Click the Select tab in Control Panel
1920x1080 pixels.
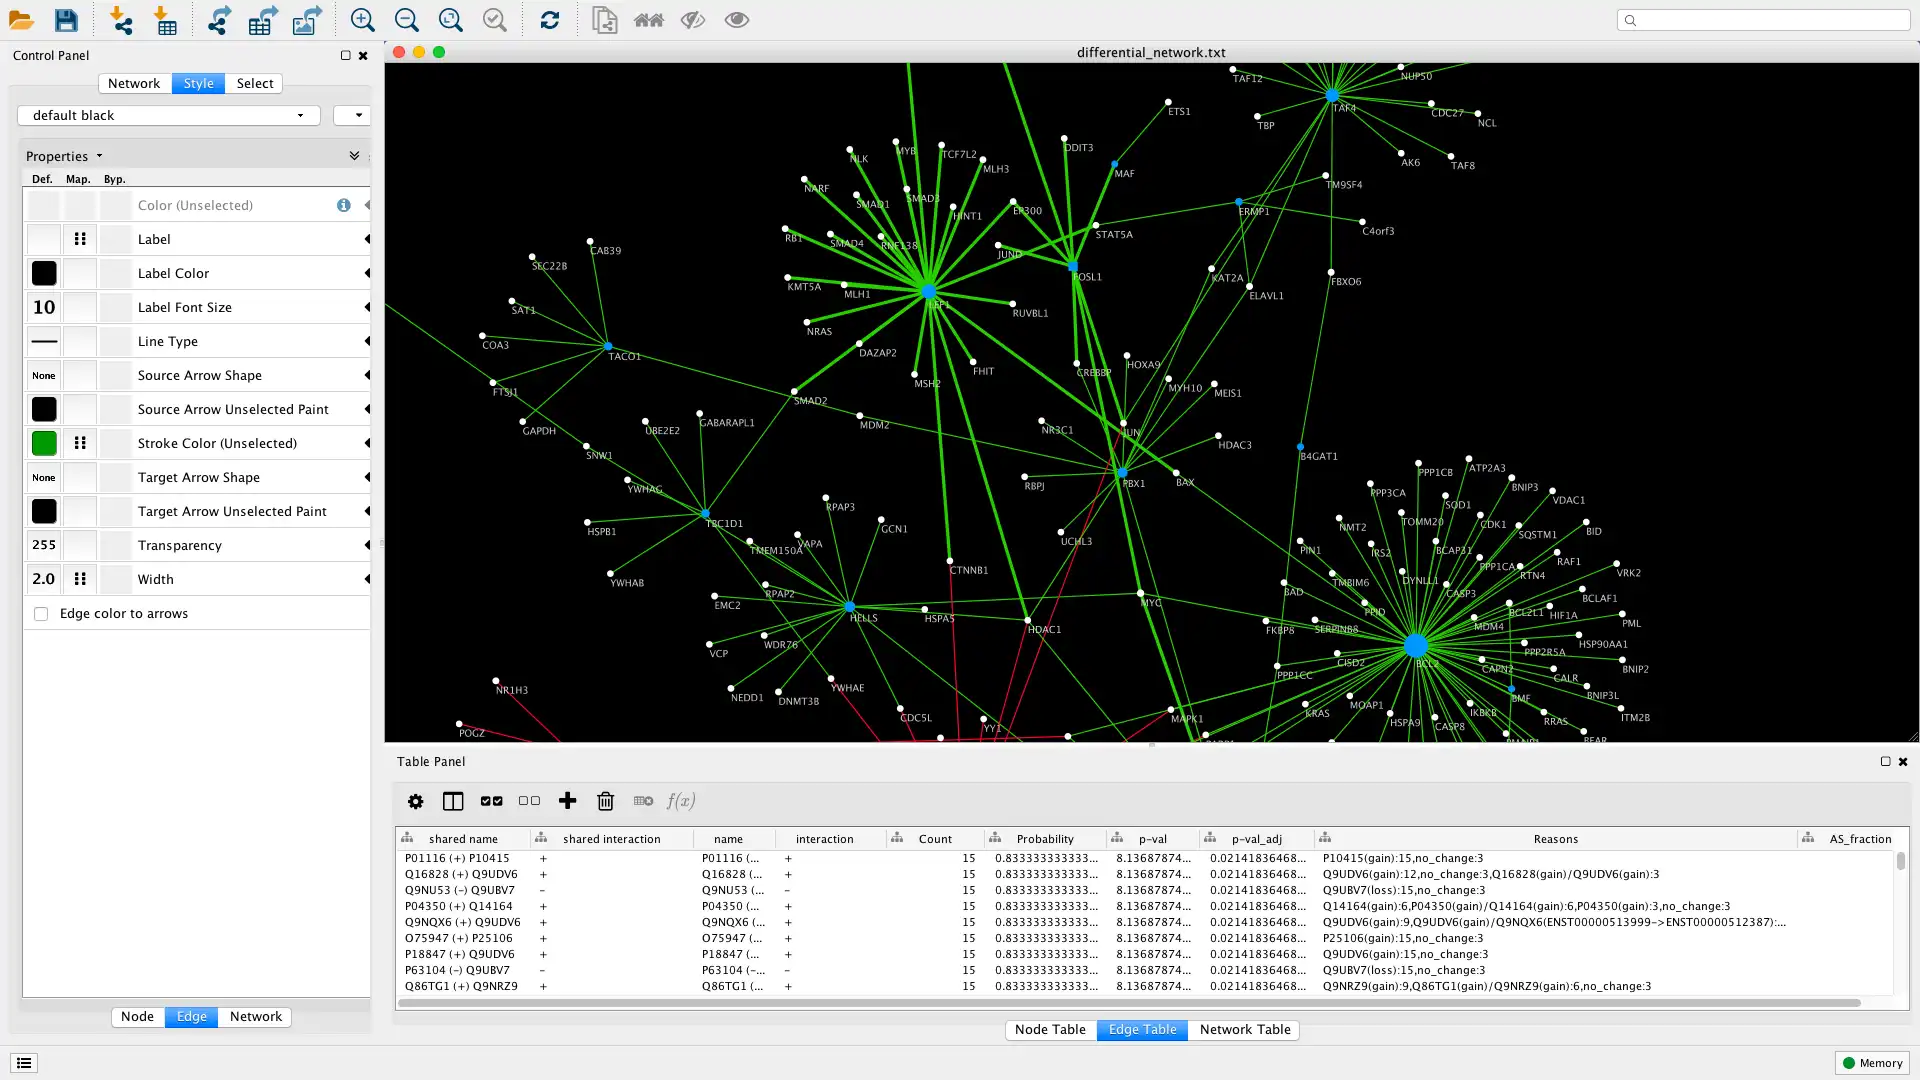[x=255, y=83]
